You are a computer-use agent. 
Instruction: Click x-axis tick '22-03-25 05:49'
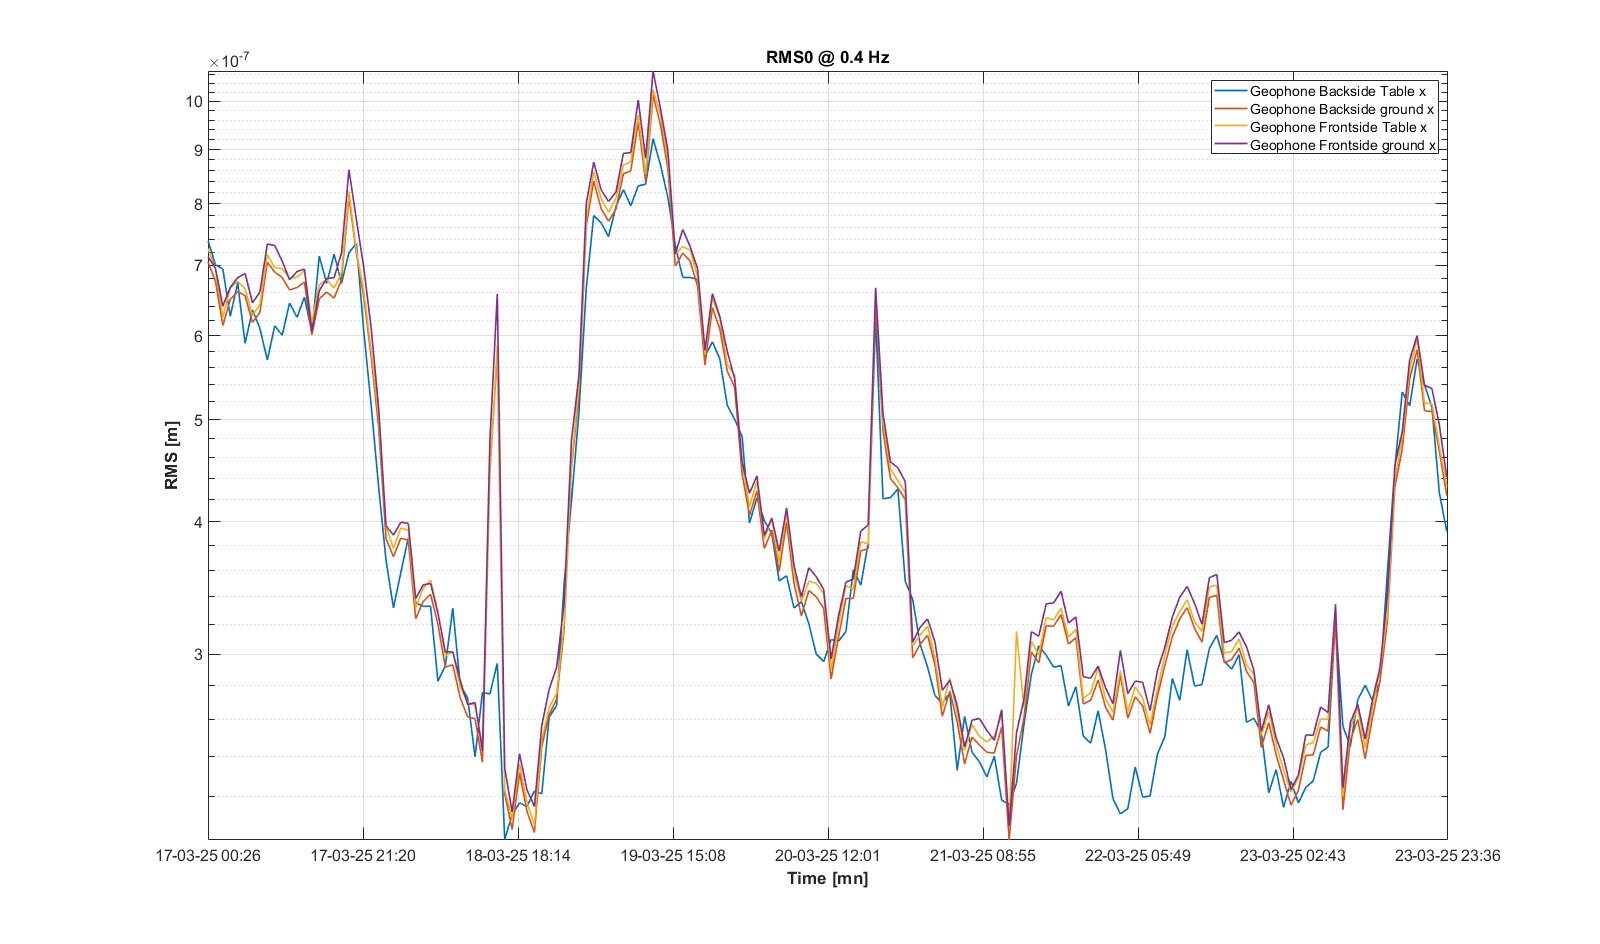[x=1138, y=855]
